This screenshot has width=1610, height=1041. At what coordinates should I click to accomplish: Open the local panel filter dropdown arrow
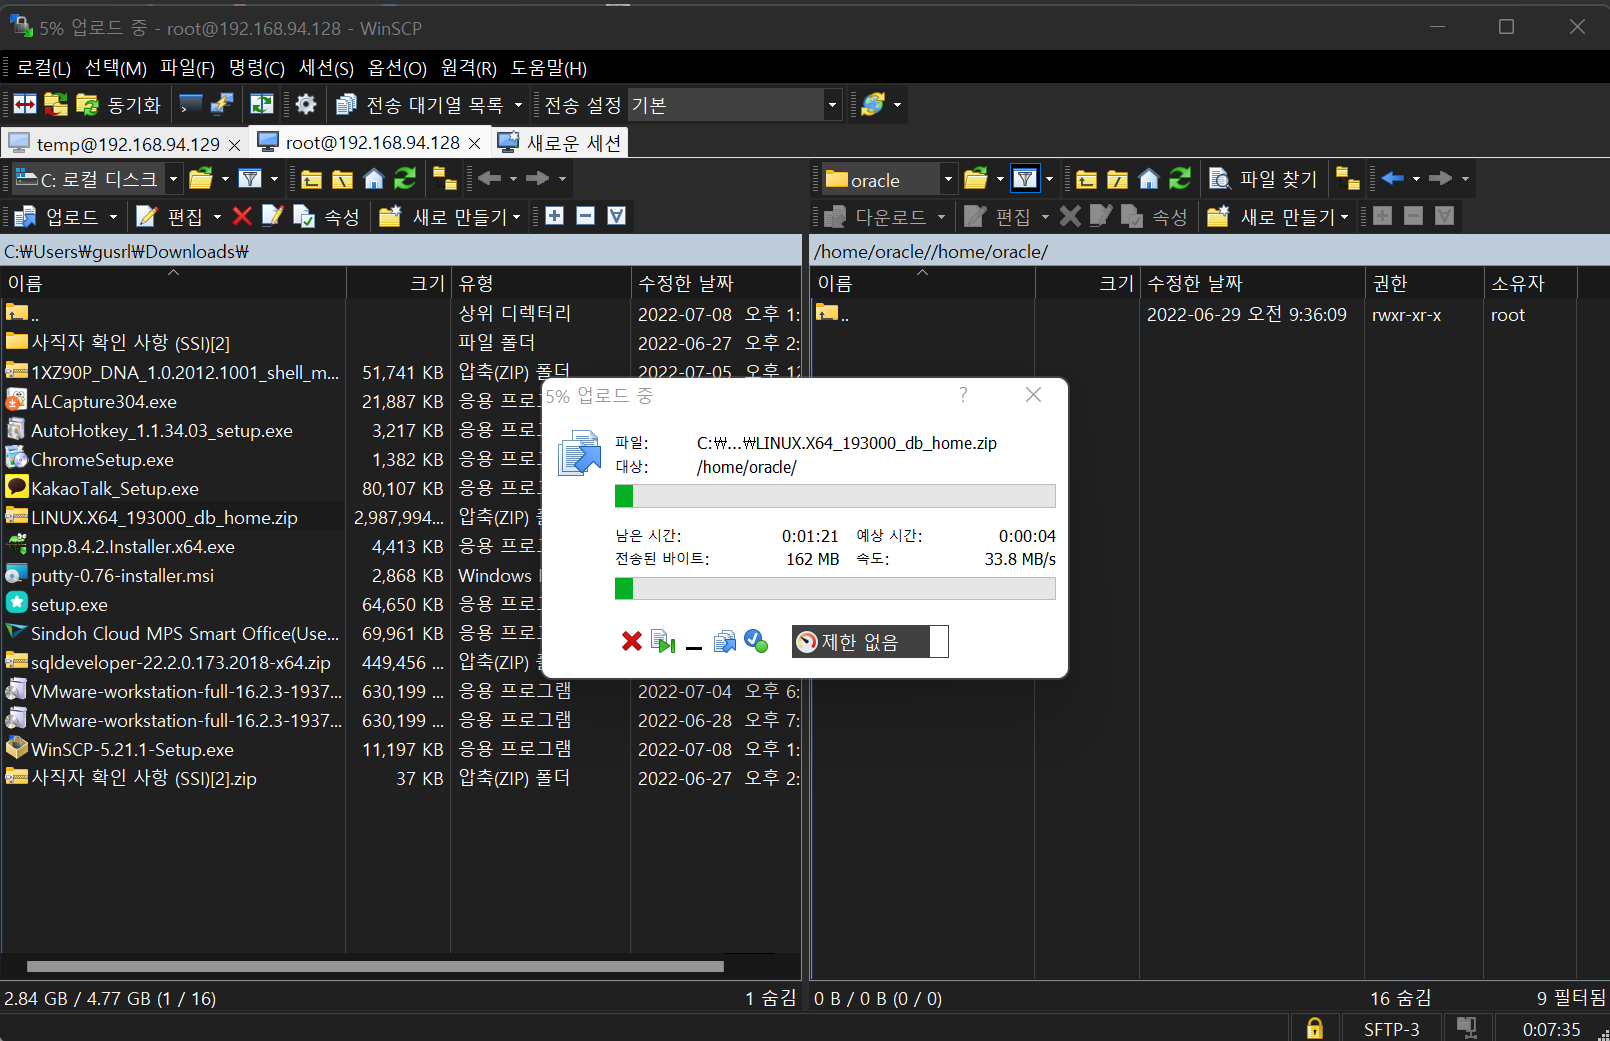pos(274,179)
